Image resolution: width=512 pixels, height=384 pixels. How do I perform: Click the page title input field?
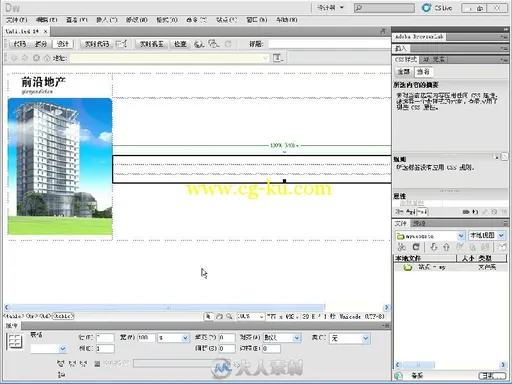point(329,44)
